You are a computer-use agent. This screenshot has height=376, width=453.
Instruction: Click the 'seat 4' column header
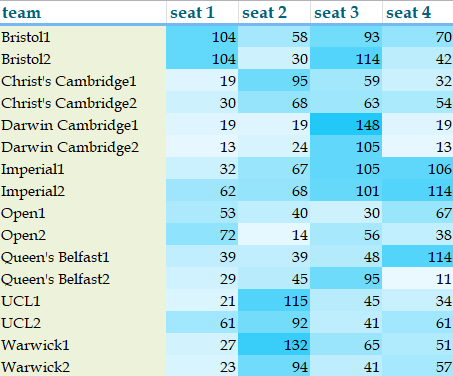tap(418, 12)
